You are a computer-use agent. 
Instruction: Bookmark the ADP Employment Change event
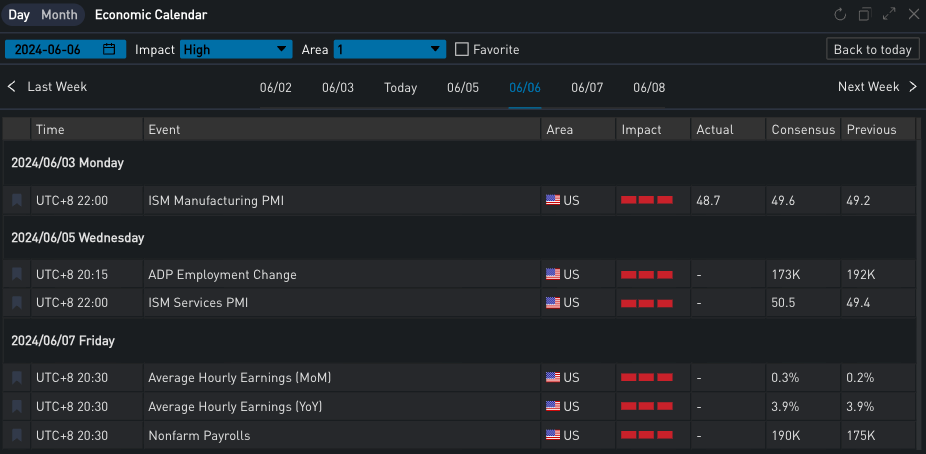pos(17,274)
